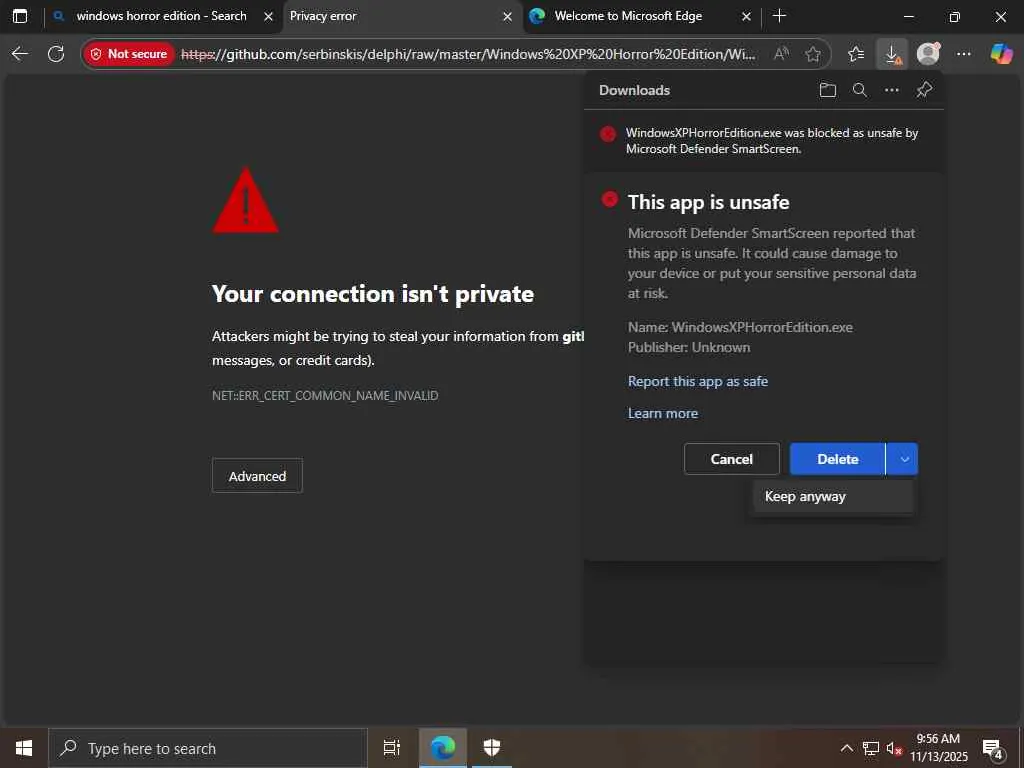
Task: Switch to Welcome to Microsoft Edge tab
Action: point(641,16)
